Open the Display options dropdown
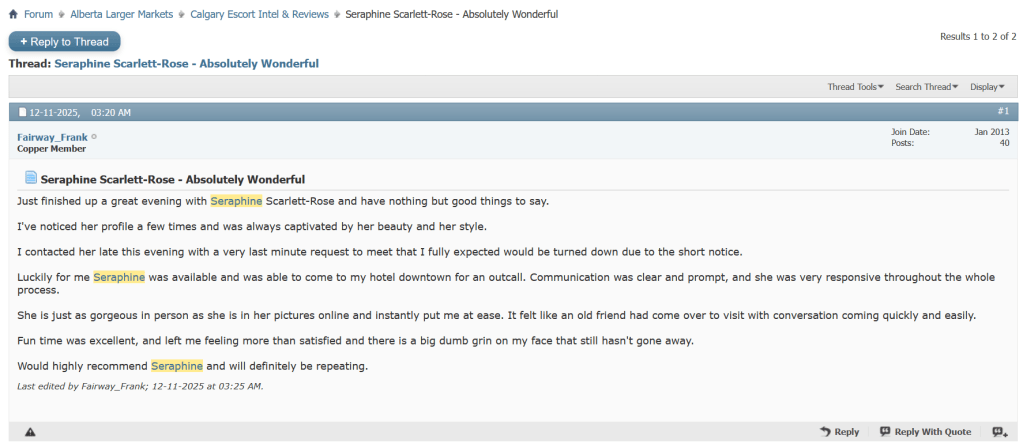 tap(987, 87)
